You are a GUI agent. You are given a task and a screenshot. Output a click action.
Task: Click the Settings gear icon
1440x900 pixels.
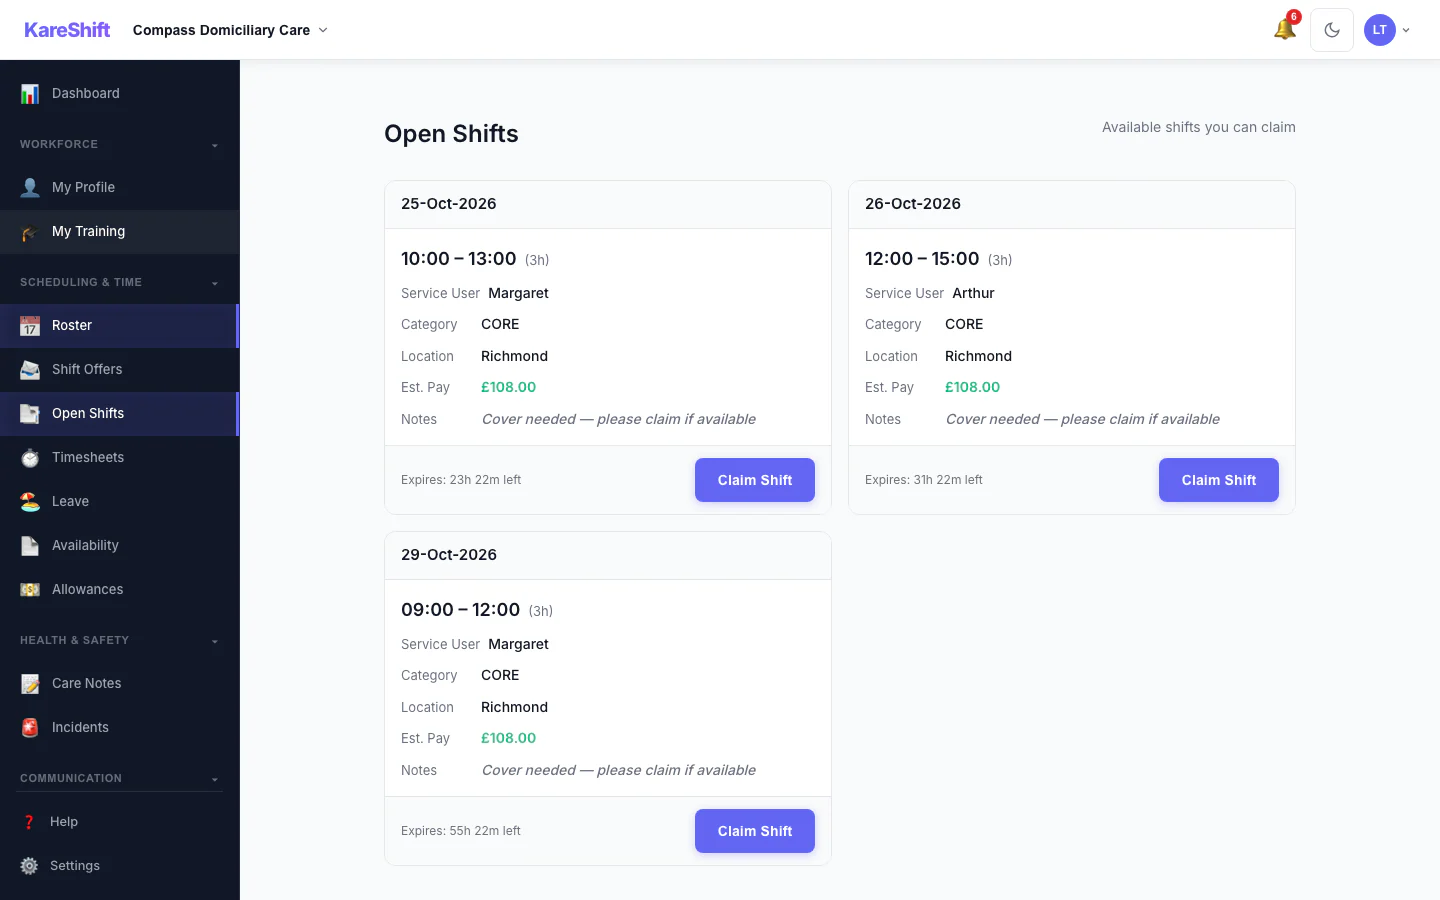coord(29,865)
